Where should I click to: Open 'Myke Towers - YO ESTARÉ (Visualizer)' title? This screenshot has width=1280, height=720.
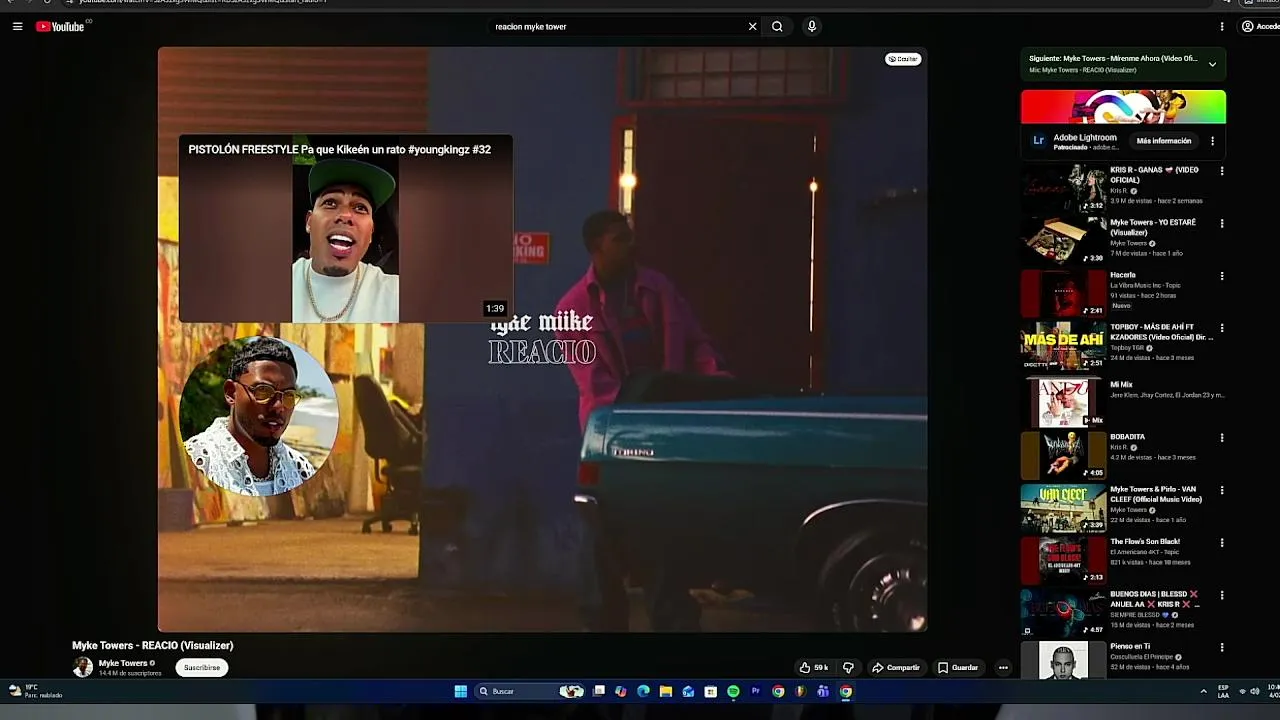click(x=1153, y=227)
